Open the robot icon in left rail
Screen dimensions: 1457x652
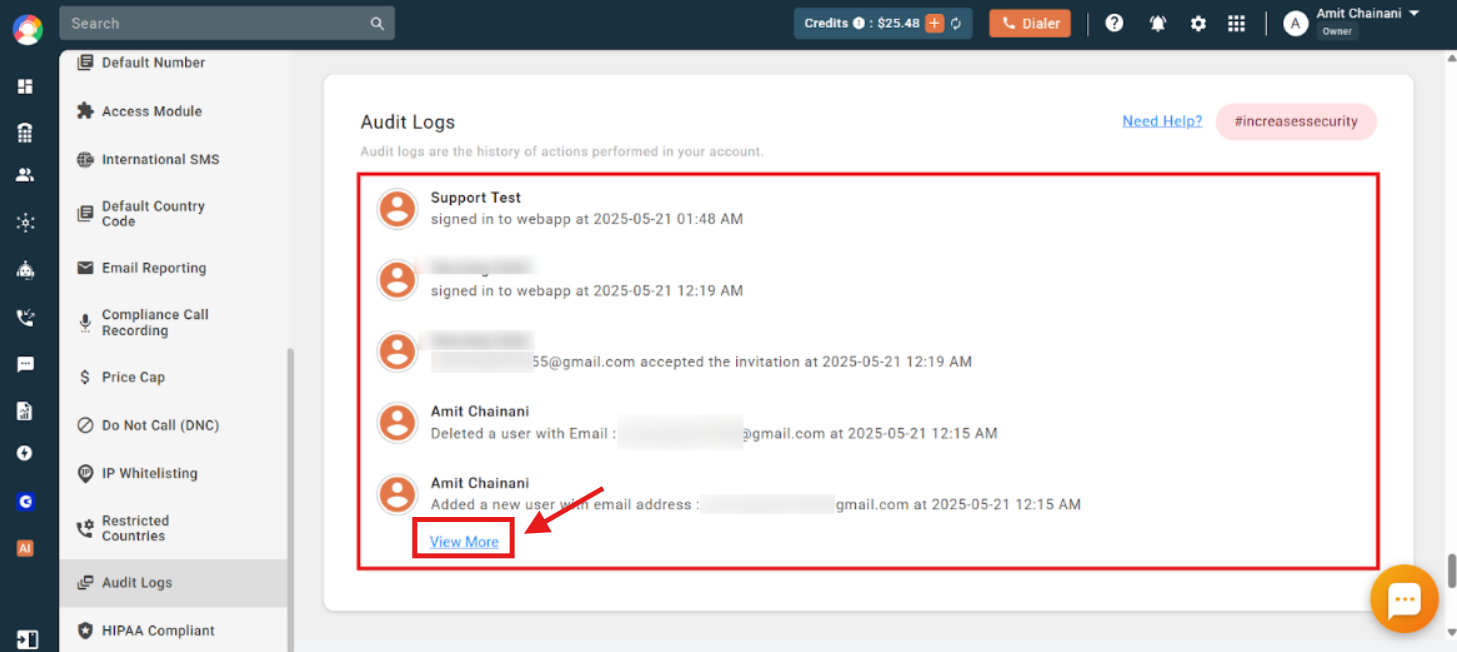[x=25, y=270]
